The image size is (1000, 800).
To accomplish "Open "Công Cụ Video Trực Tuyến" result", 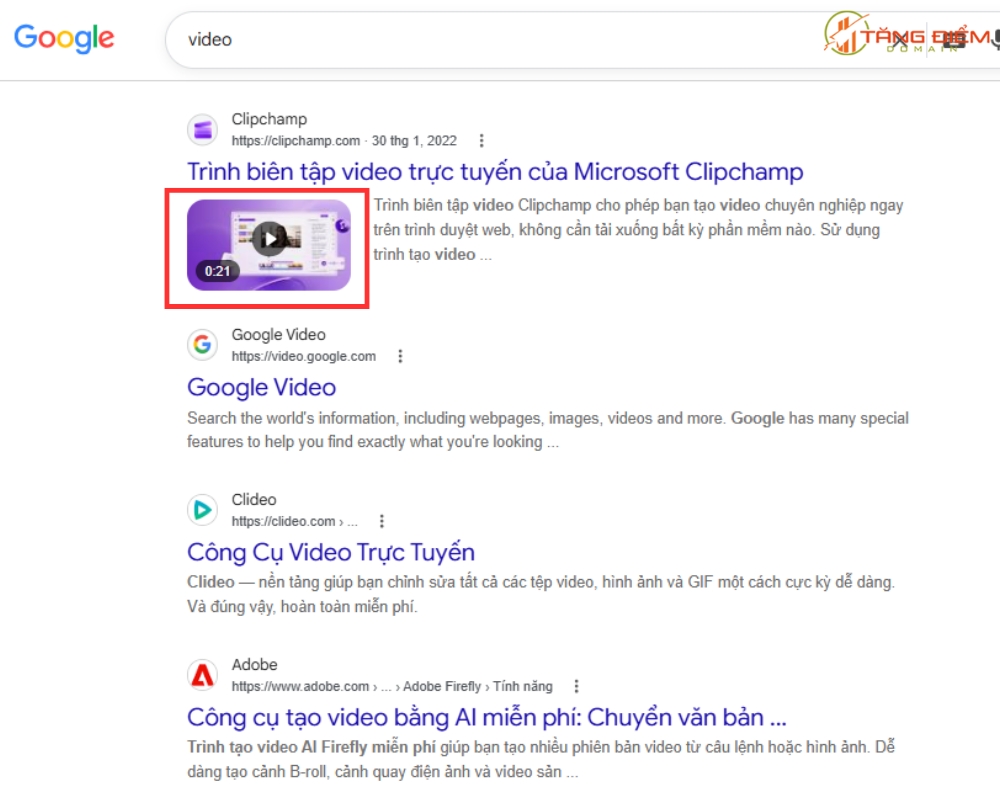I will click(x=331, y=552).
